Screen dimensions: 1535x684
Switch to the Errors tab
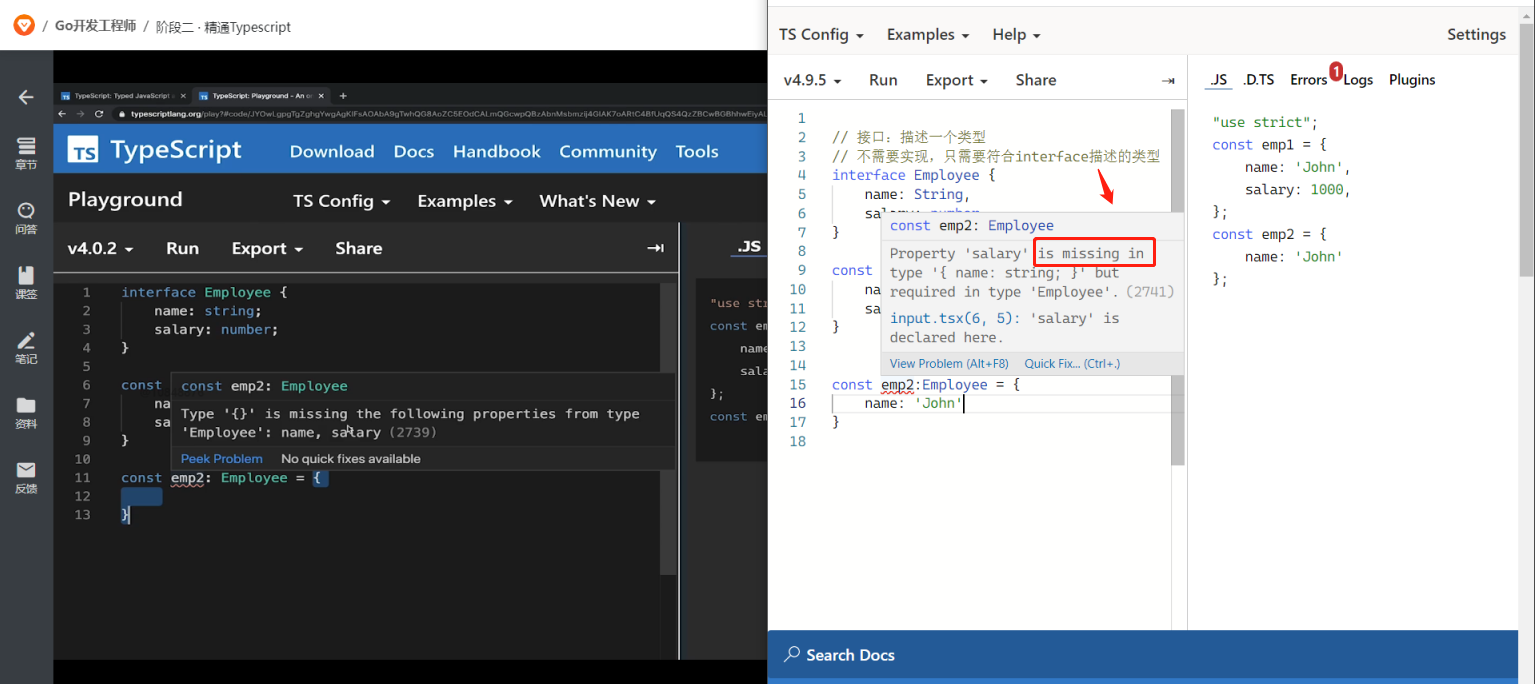1309,80
